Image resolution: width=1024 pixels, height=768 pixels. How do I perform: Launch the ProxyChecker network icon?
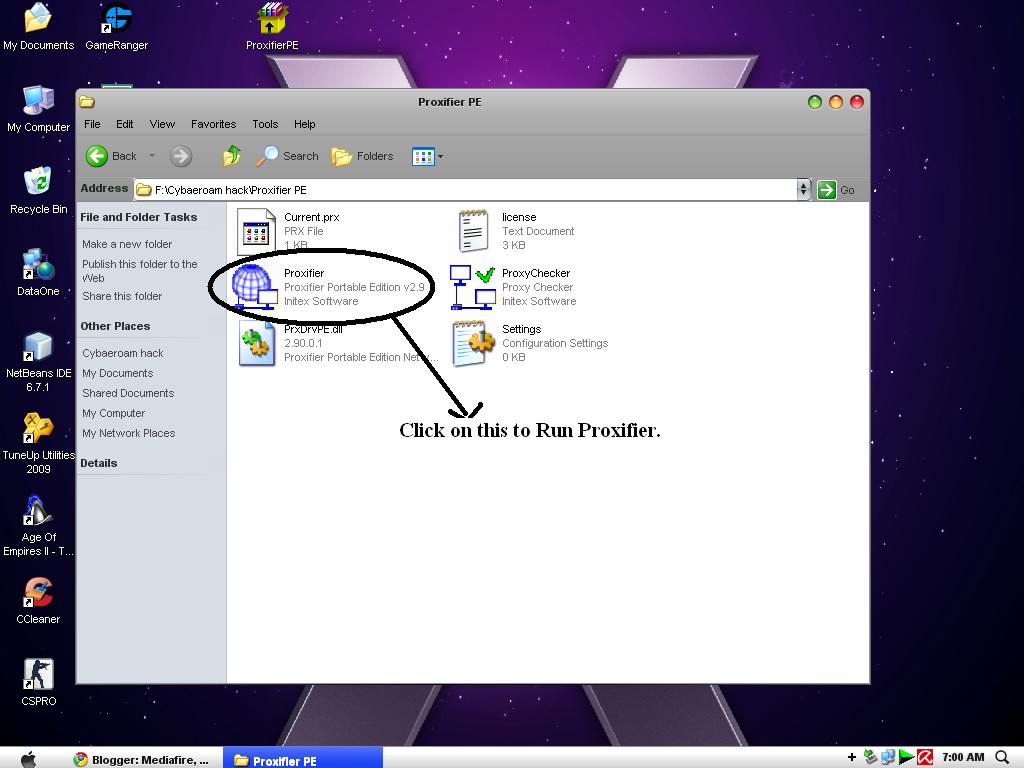(x=473, y=287)
